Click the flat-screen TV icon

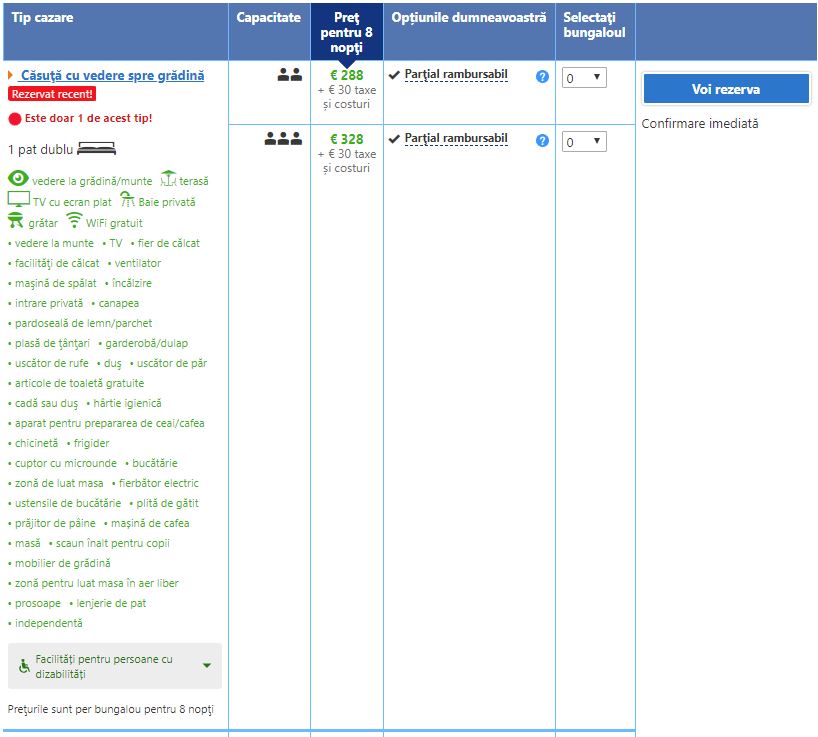pyautogui.click(x=18, y=200)
